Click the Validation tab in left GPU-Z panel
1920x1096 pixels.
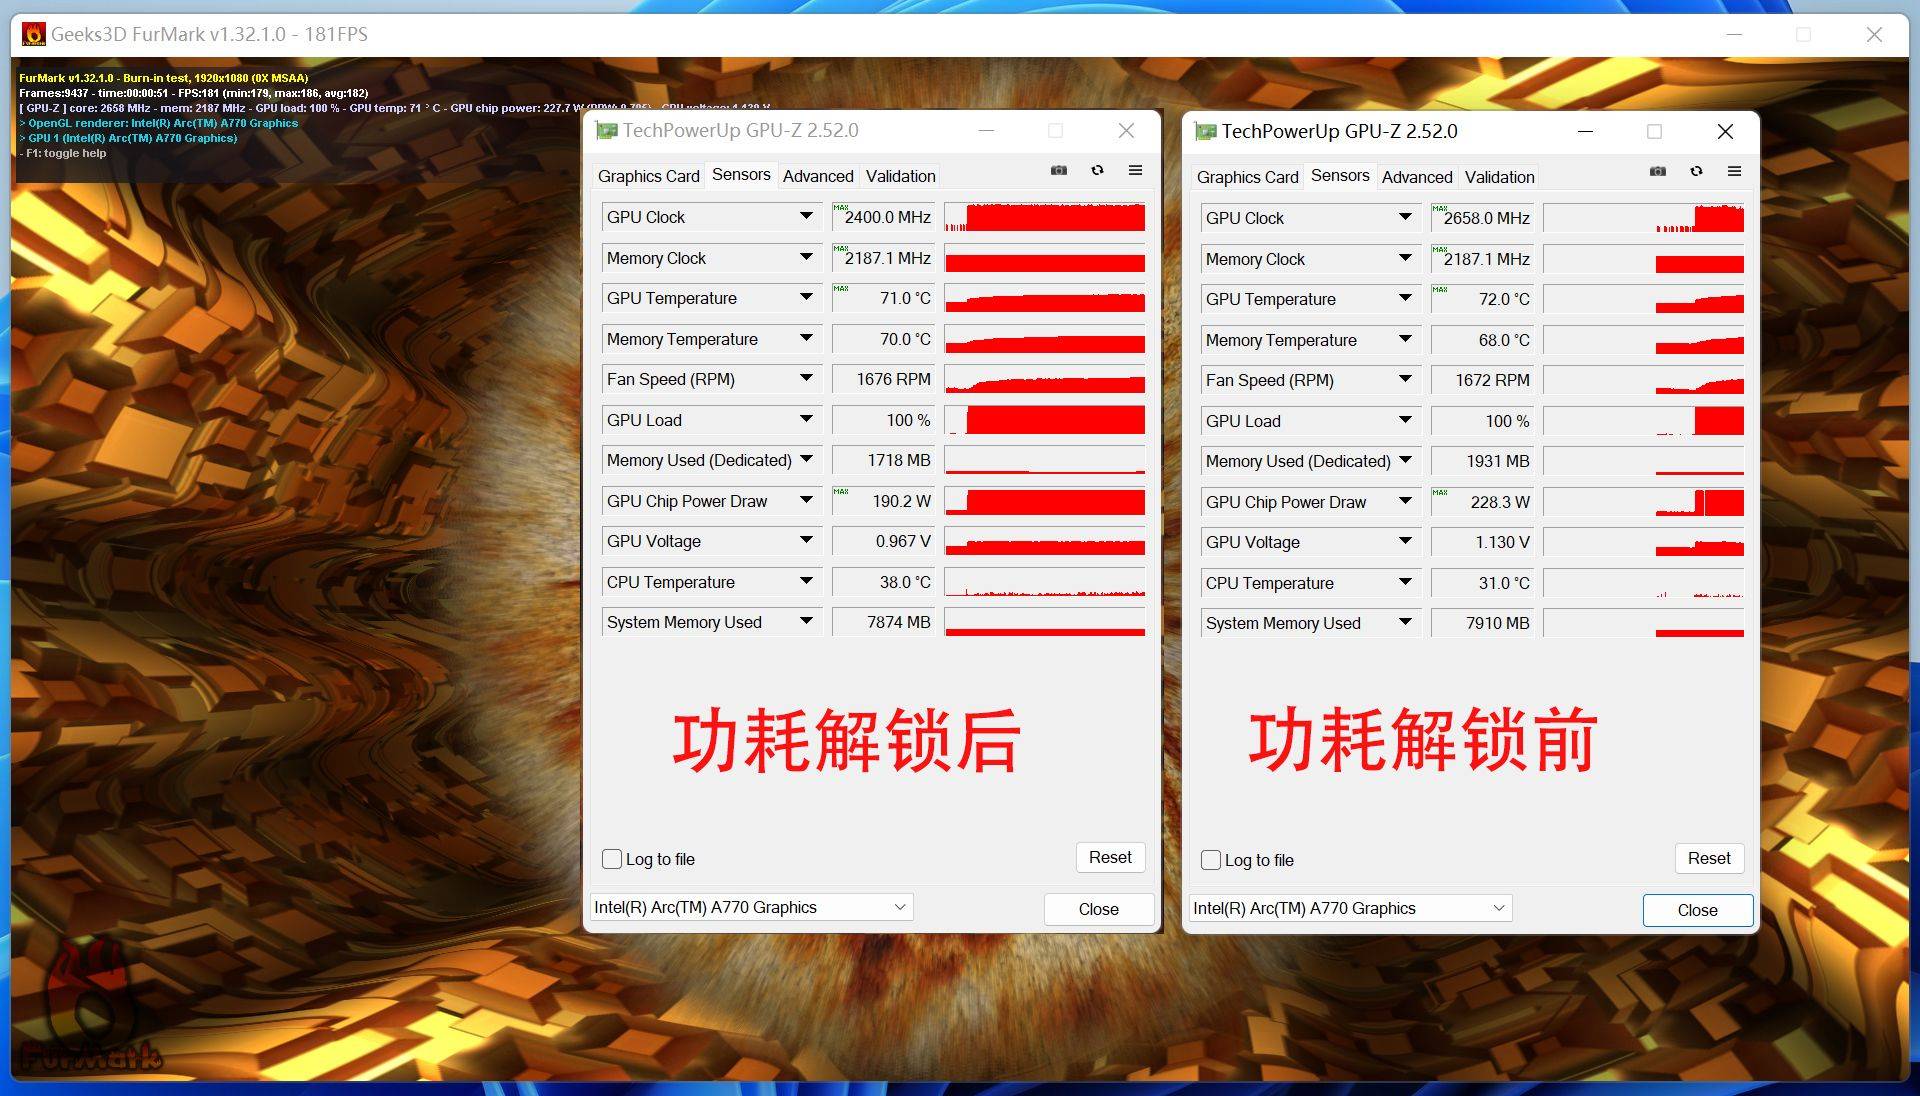tap(901, 174)
